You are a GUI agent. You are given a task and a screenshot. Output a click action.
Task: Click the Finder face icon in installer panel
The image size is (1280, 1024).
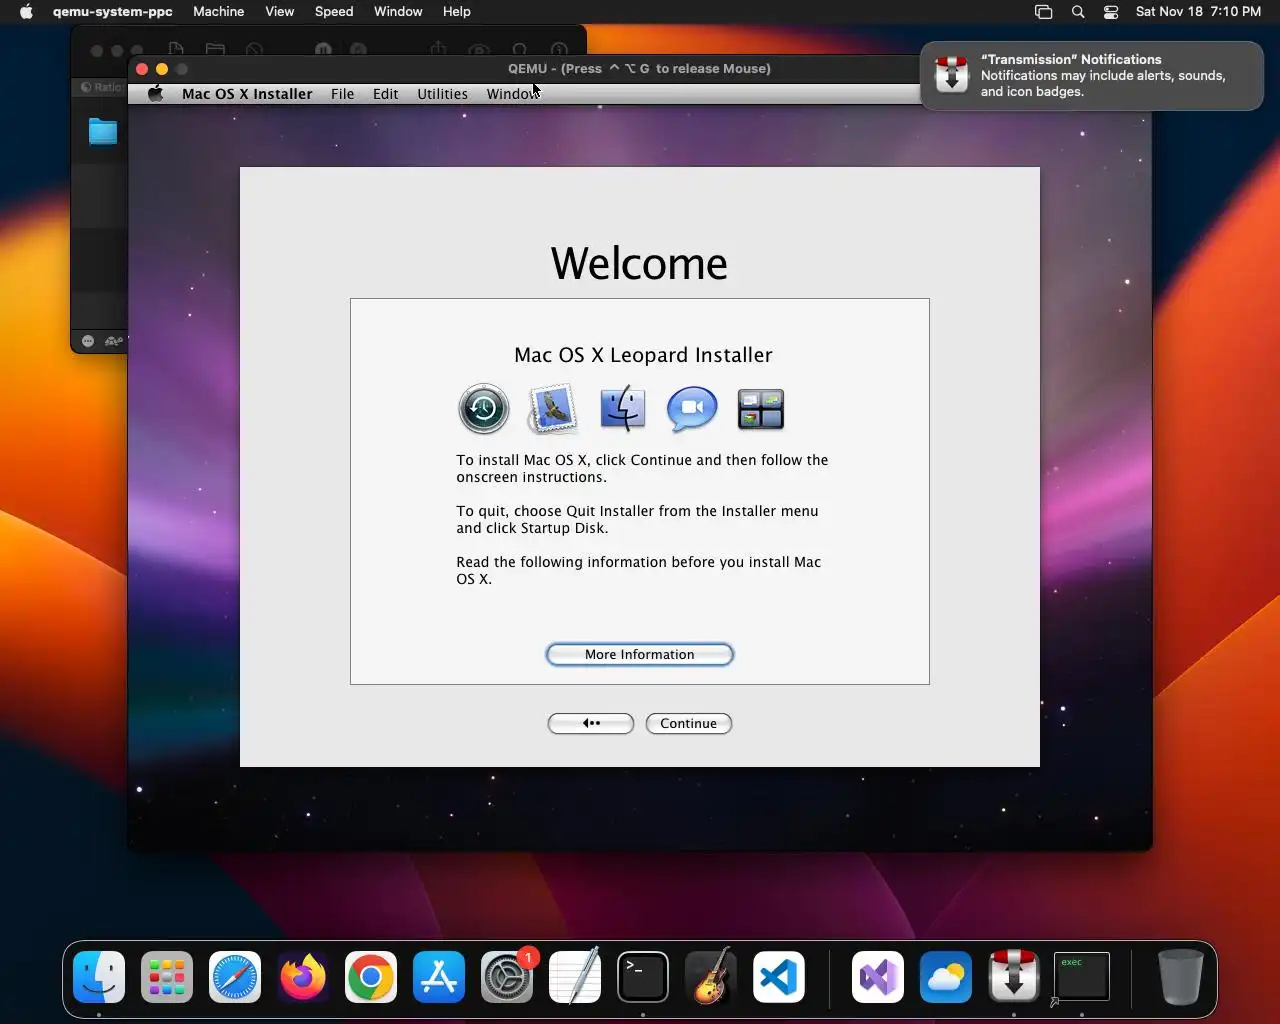click(622, 409)
